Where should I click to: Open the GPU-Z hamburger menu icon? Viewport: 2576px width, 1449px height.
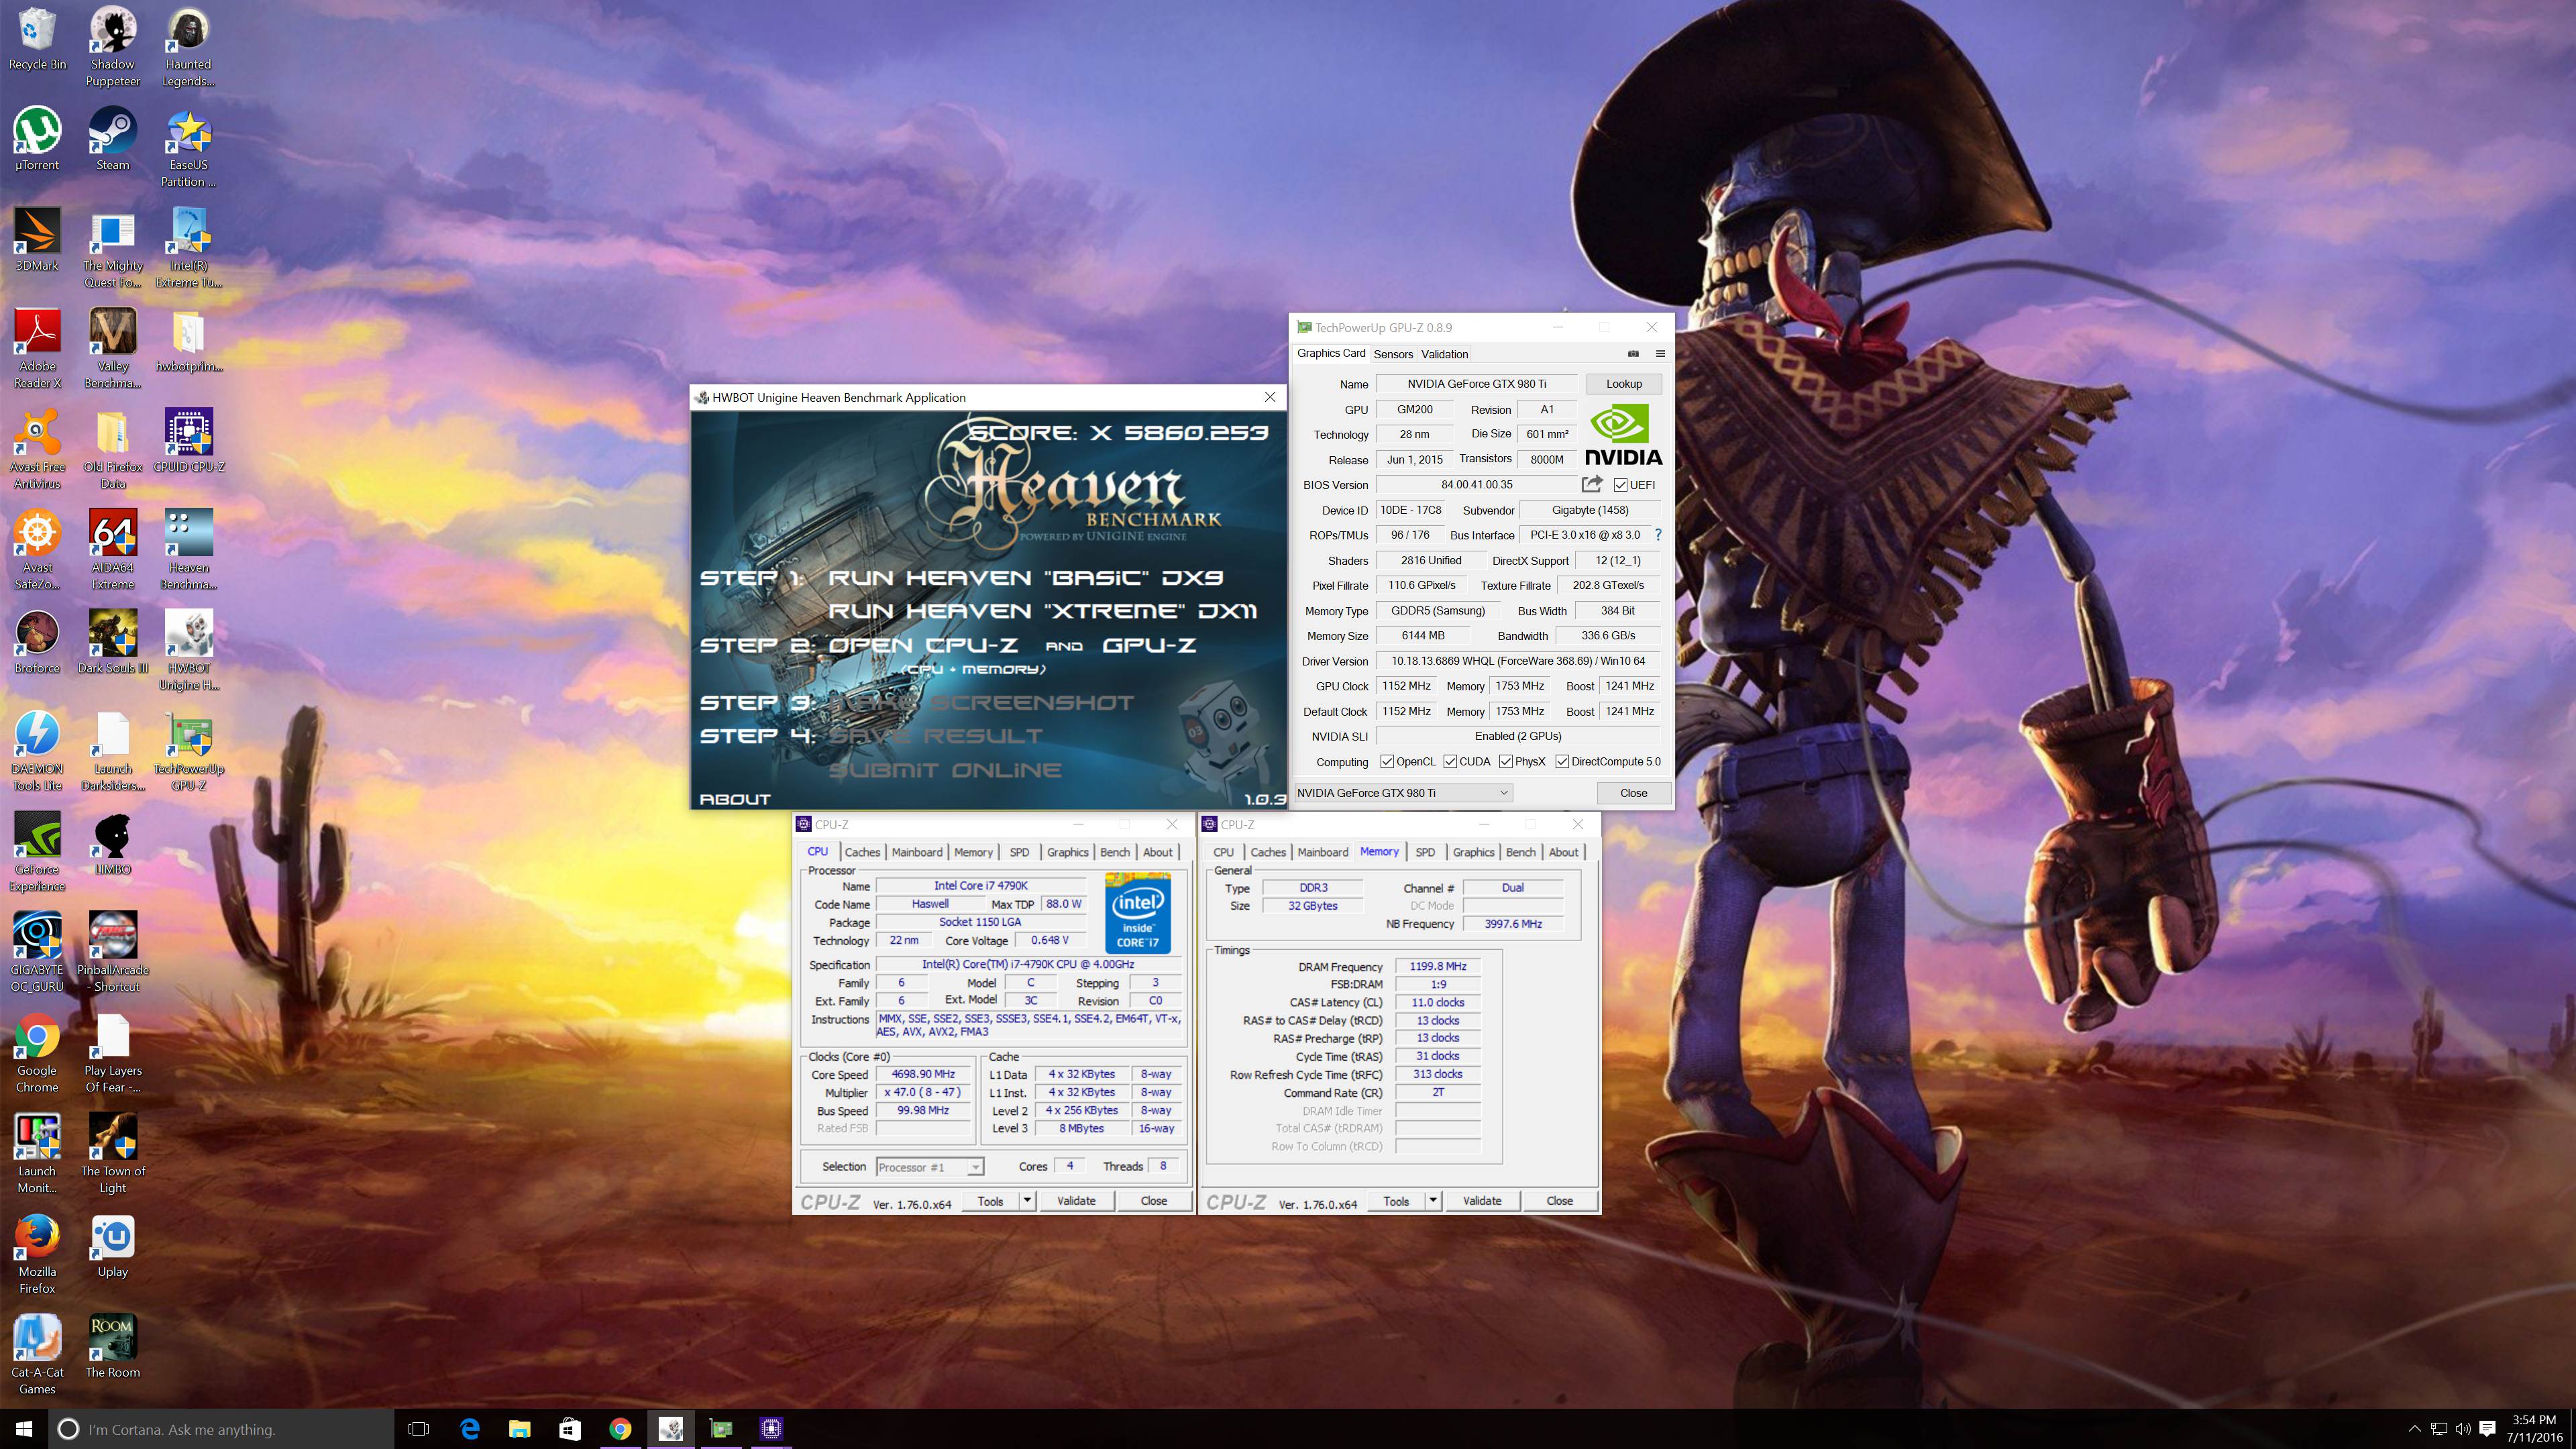click(1660, 353)
